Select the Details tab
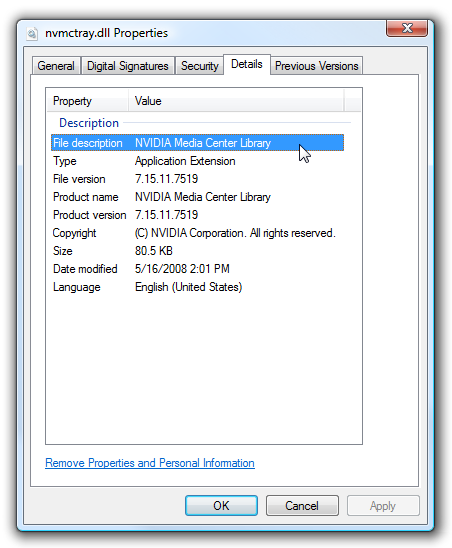The width and height of the screenshot is (452, 548). (x=246, y=64)
